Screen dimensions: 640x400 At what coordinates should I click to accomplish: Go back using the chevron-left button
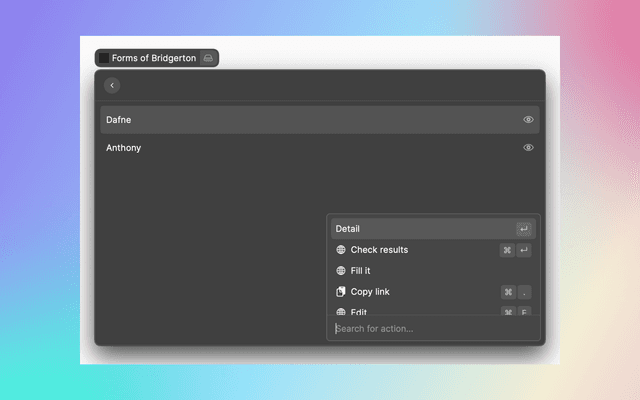pos(112,86)
